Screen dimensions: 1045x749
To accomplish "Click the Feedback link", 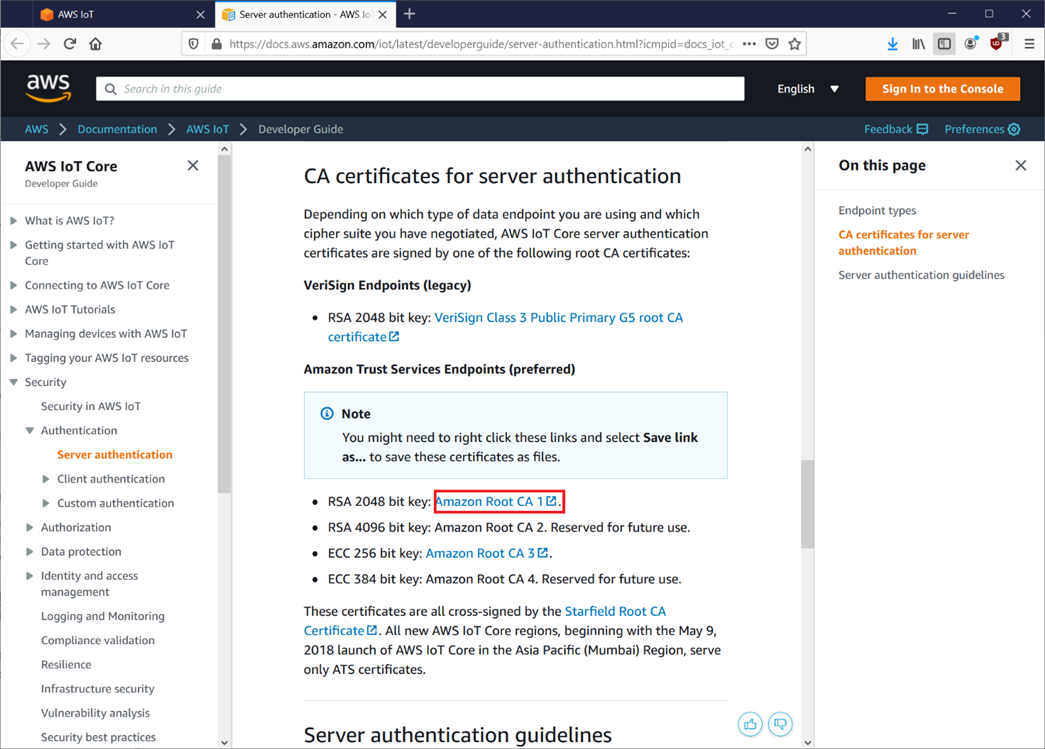I will tap(896, 129).
